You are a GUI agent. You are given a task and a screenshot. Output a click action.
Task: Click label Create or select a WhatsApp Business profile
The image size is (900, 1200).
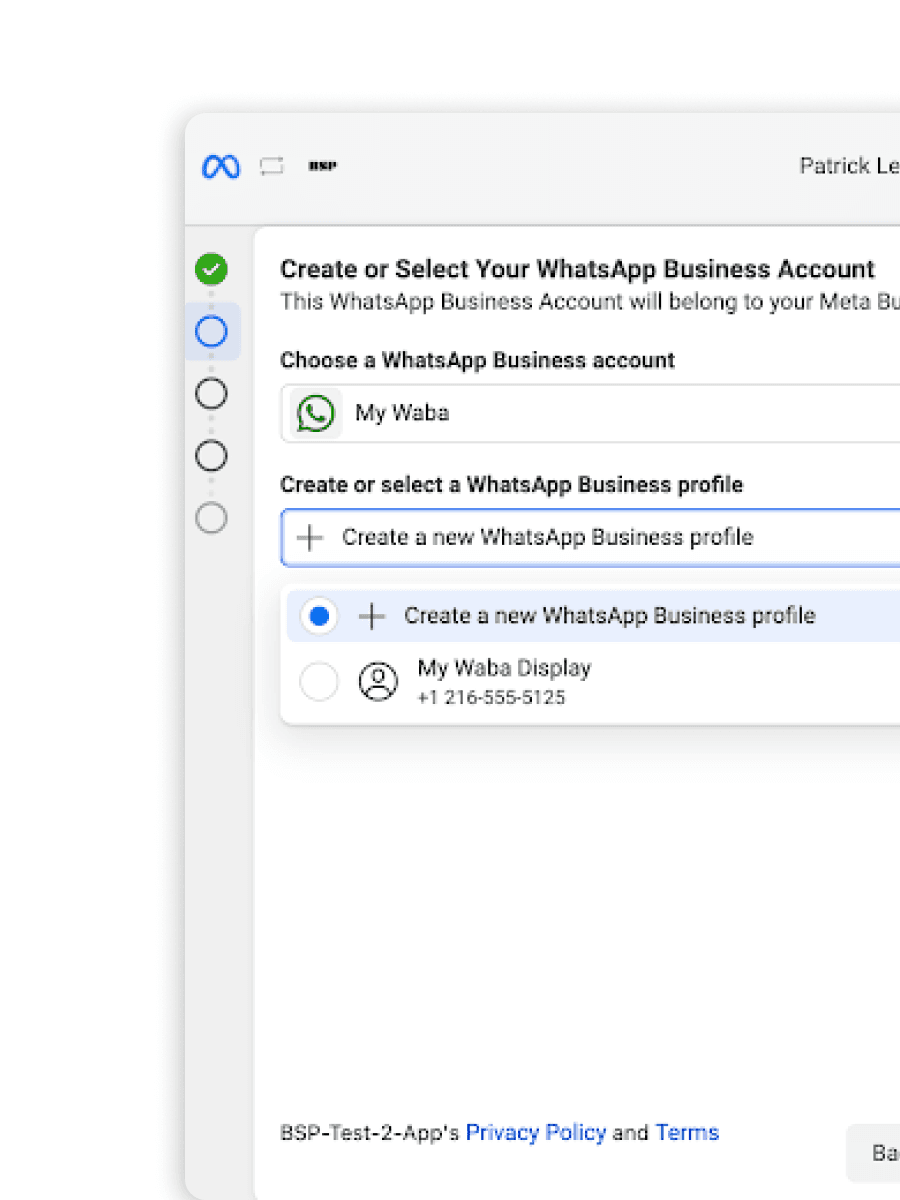pyautogui.click(x=511, y=485)
